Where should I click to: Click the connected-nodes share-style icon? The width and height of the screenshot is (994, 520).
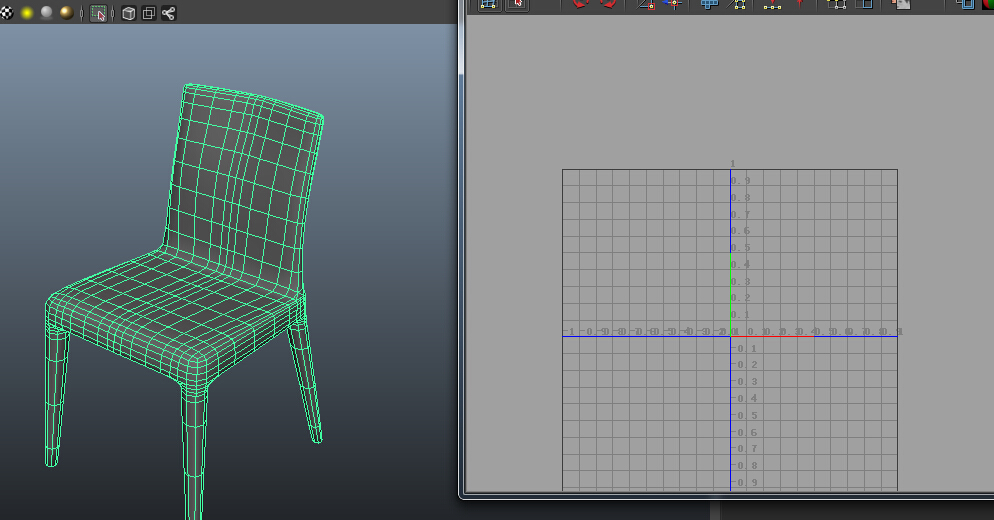[x=168, y=13]
